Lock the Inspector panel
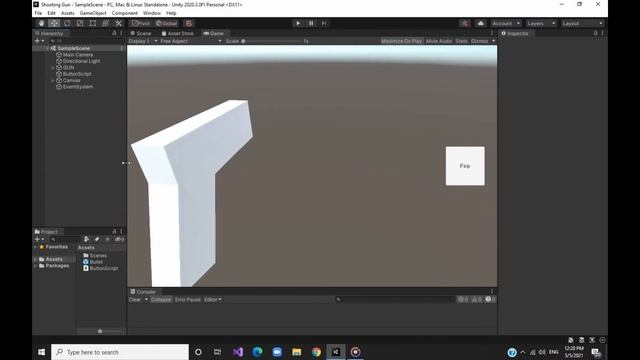Viewport: 640px width, 360px height. (596, 33)
